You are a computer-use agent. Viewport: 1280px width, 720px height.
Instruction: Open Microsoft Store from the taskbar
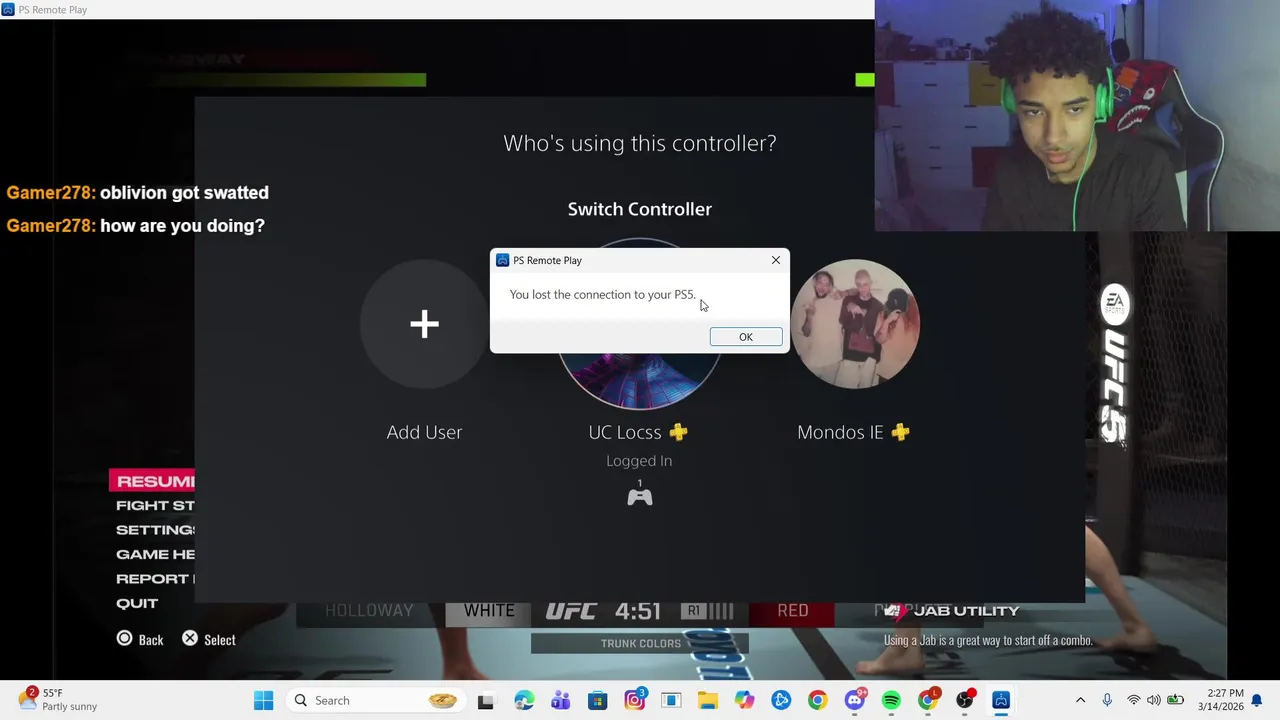(597, 700)
